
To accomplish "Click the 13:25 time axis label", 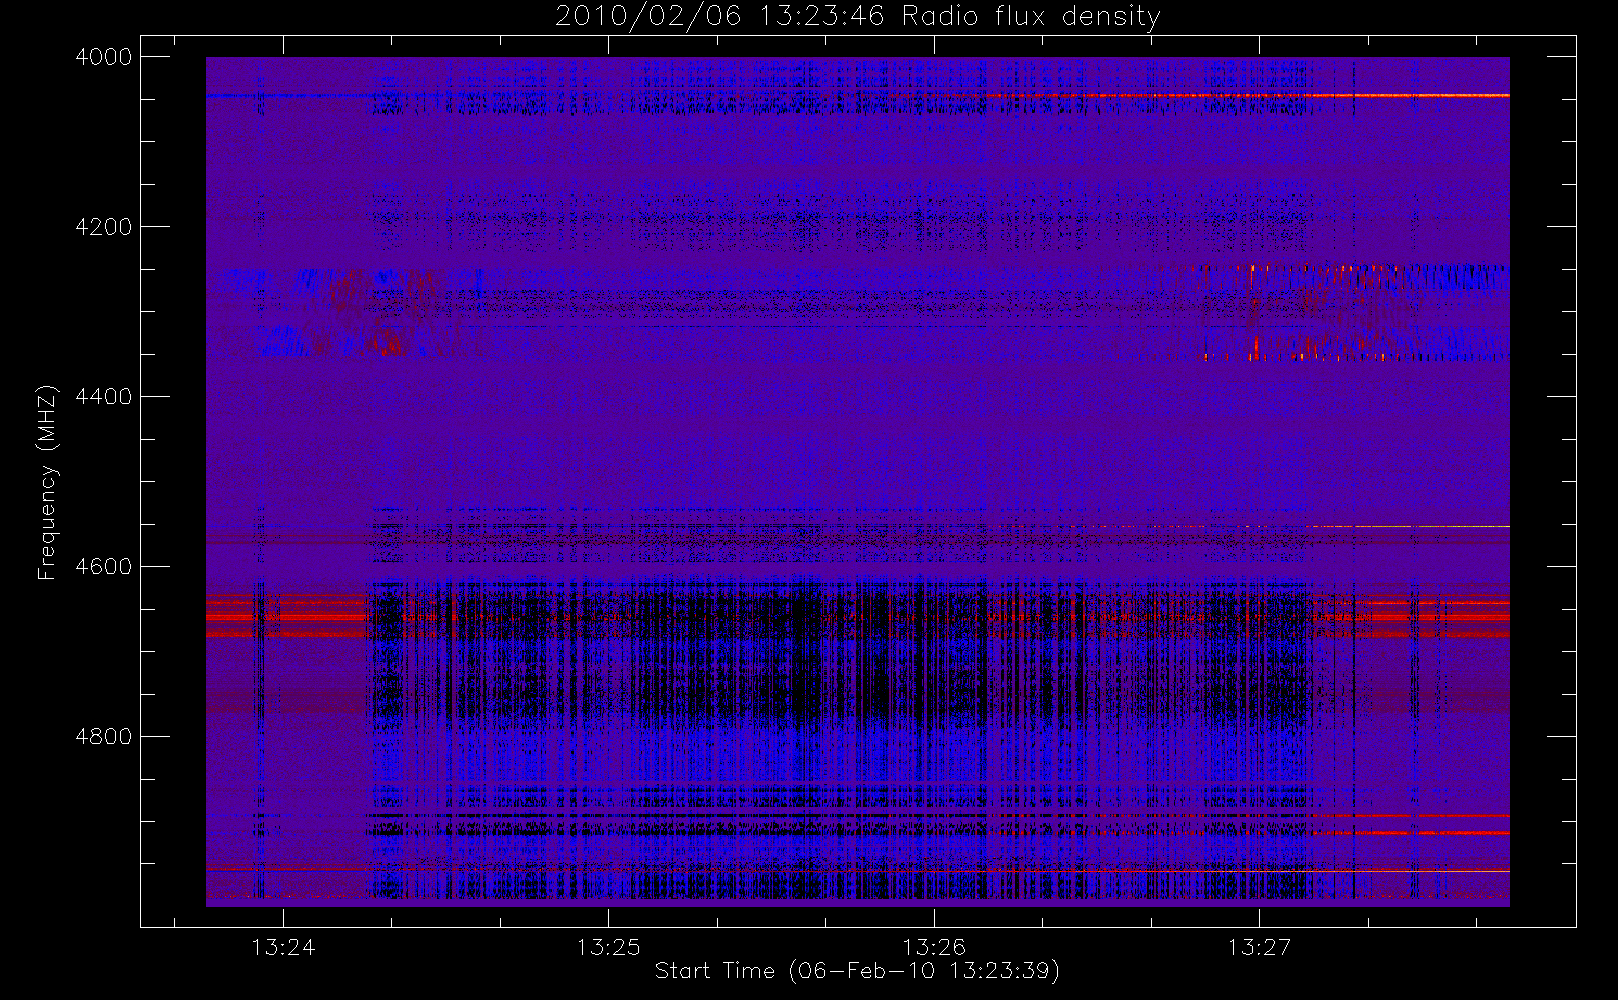I will (x=608, y=947).
